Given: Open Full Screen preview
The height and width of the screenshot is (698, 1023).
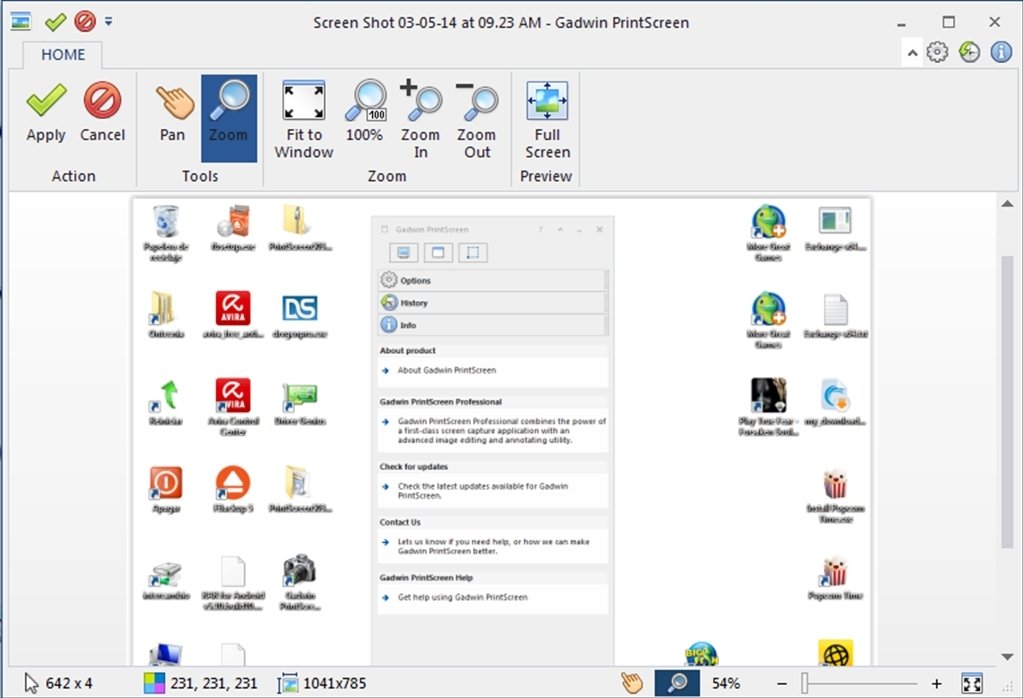Looking at the screenshot, I should tap(547, 120).
